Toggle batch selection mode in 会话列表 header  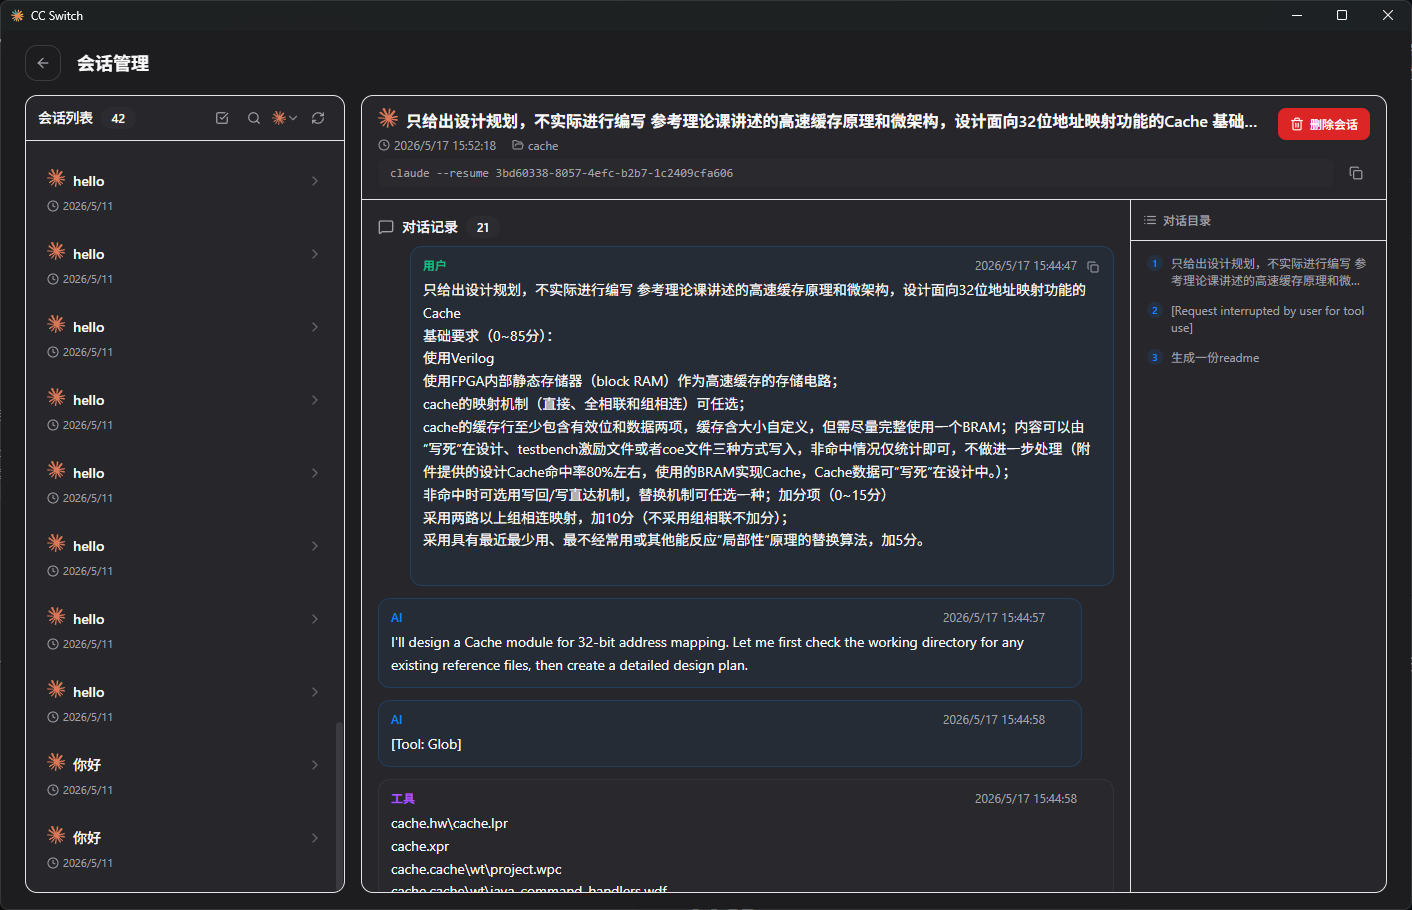click(222, 118)
